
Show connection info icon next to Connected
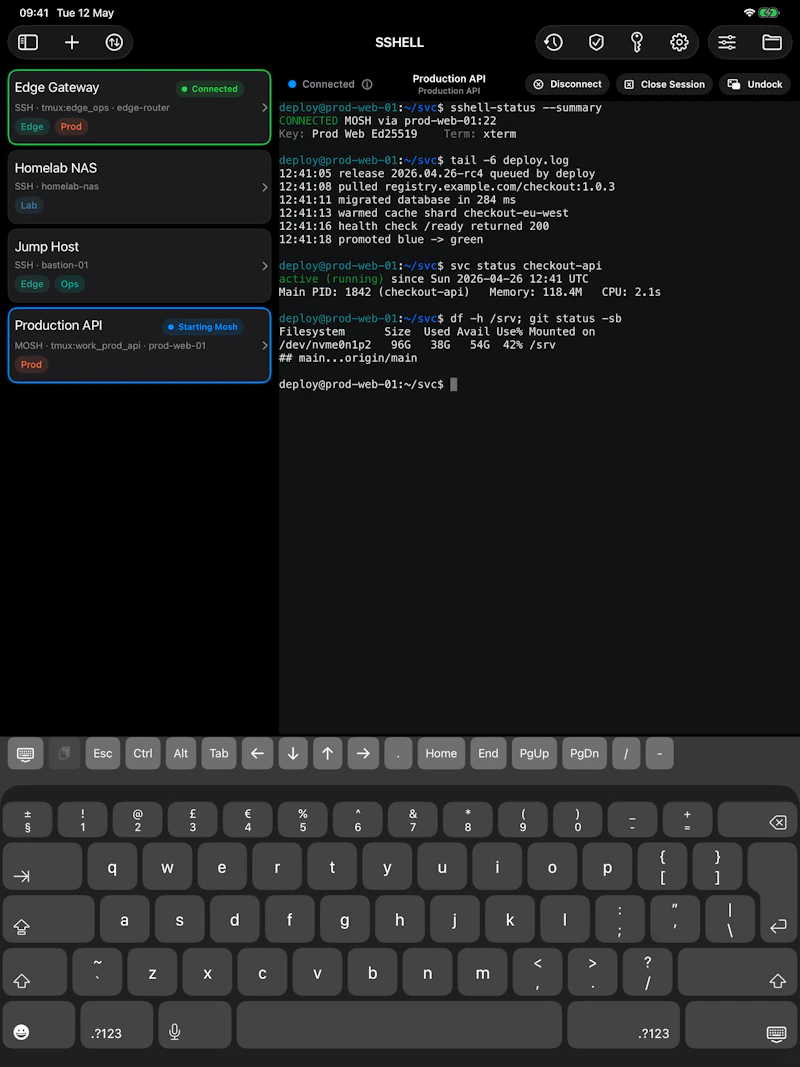point(367,84)
